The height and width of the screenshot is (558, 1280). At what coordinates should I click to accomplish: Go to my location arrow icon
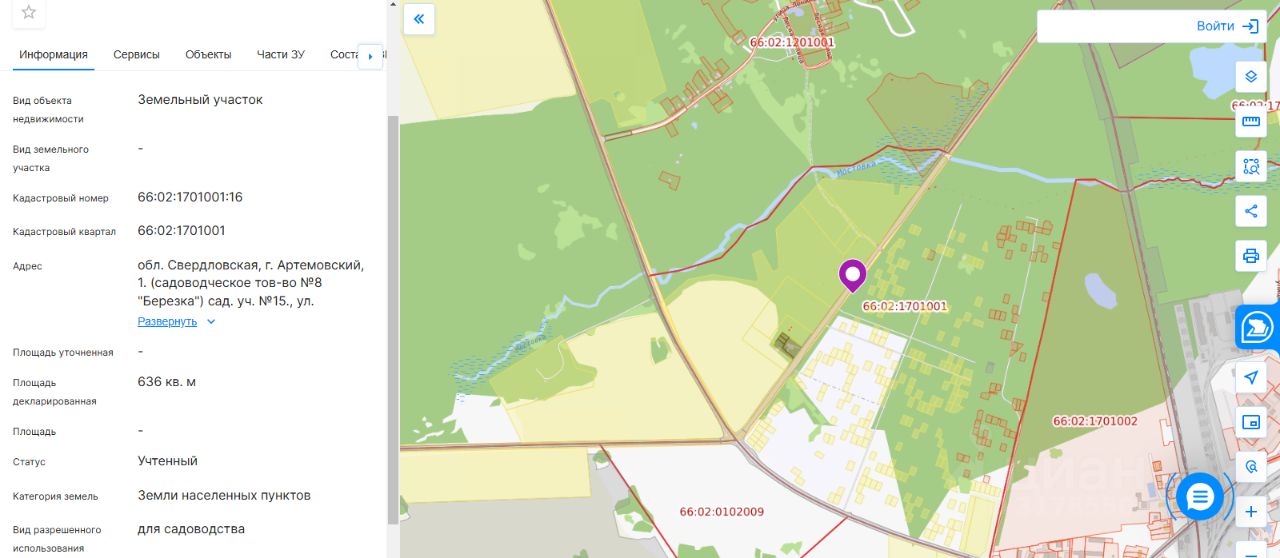1250,377
